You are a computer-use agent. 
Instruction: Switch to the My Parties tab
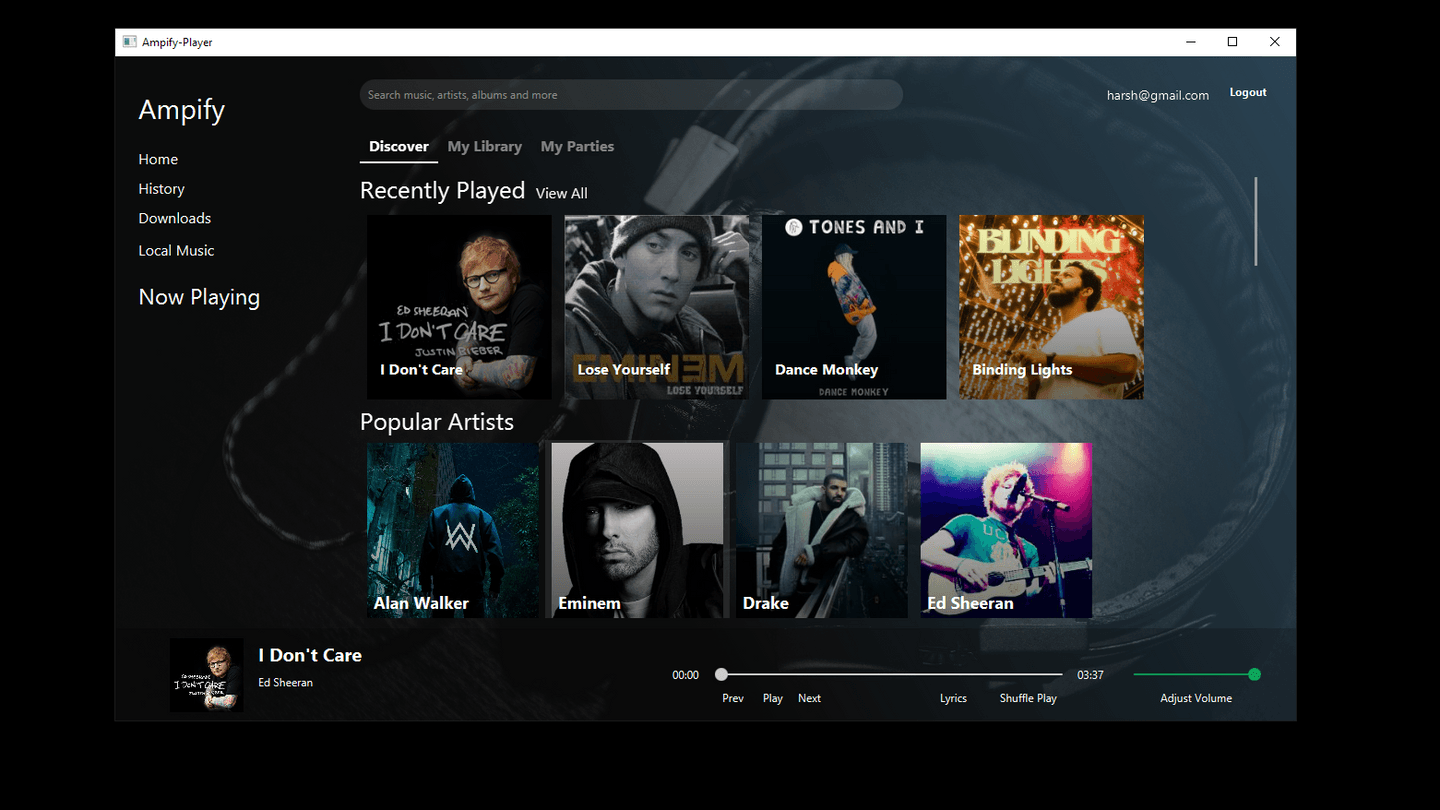tap(578, 147)
